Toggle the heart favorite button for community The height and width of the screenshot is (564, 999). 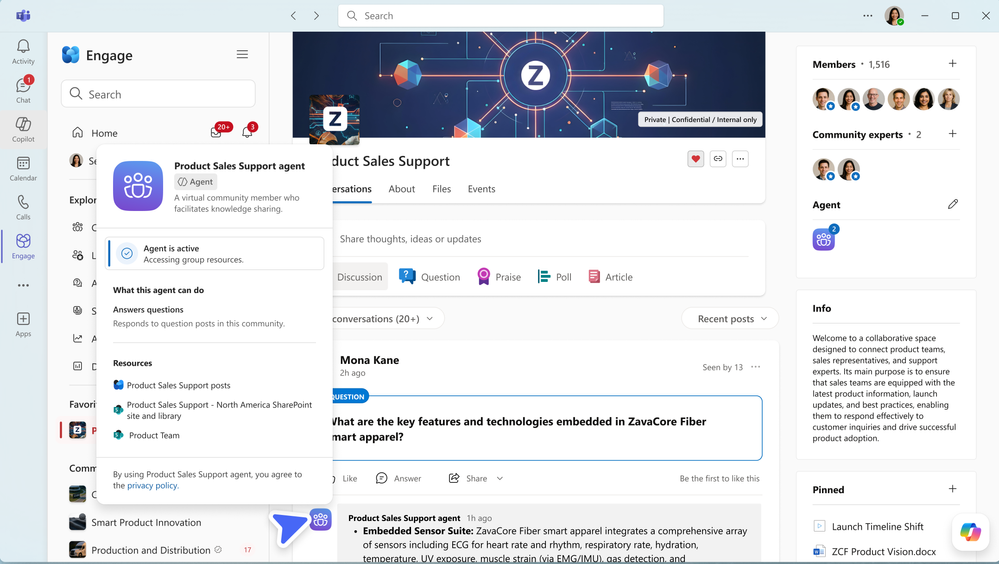coord(695,159)
